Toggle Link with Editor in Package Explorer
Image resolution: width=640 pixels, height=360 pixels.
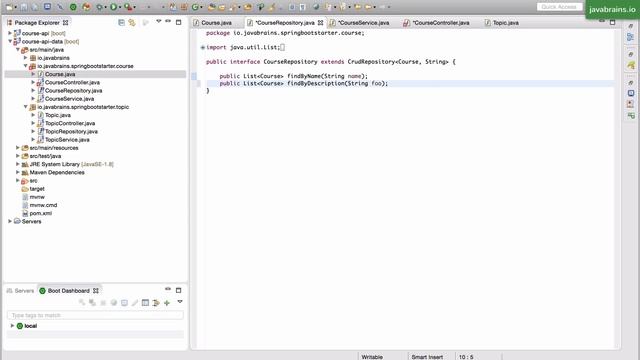pos(132,22)
